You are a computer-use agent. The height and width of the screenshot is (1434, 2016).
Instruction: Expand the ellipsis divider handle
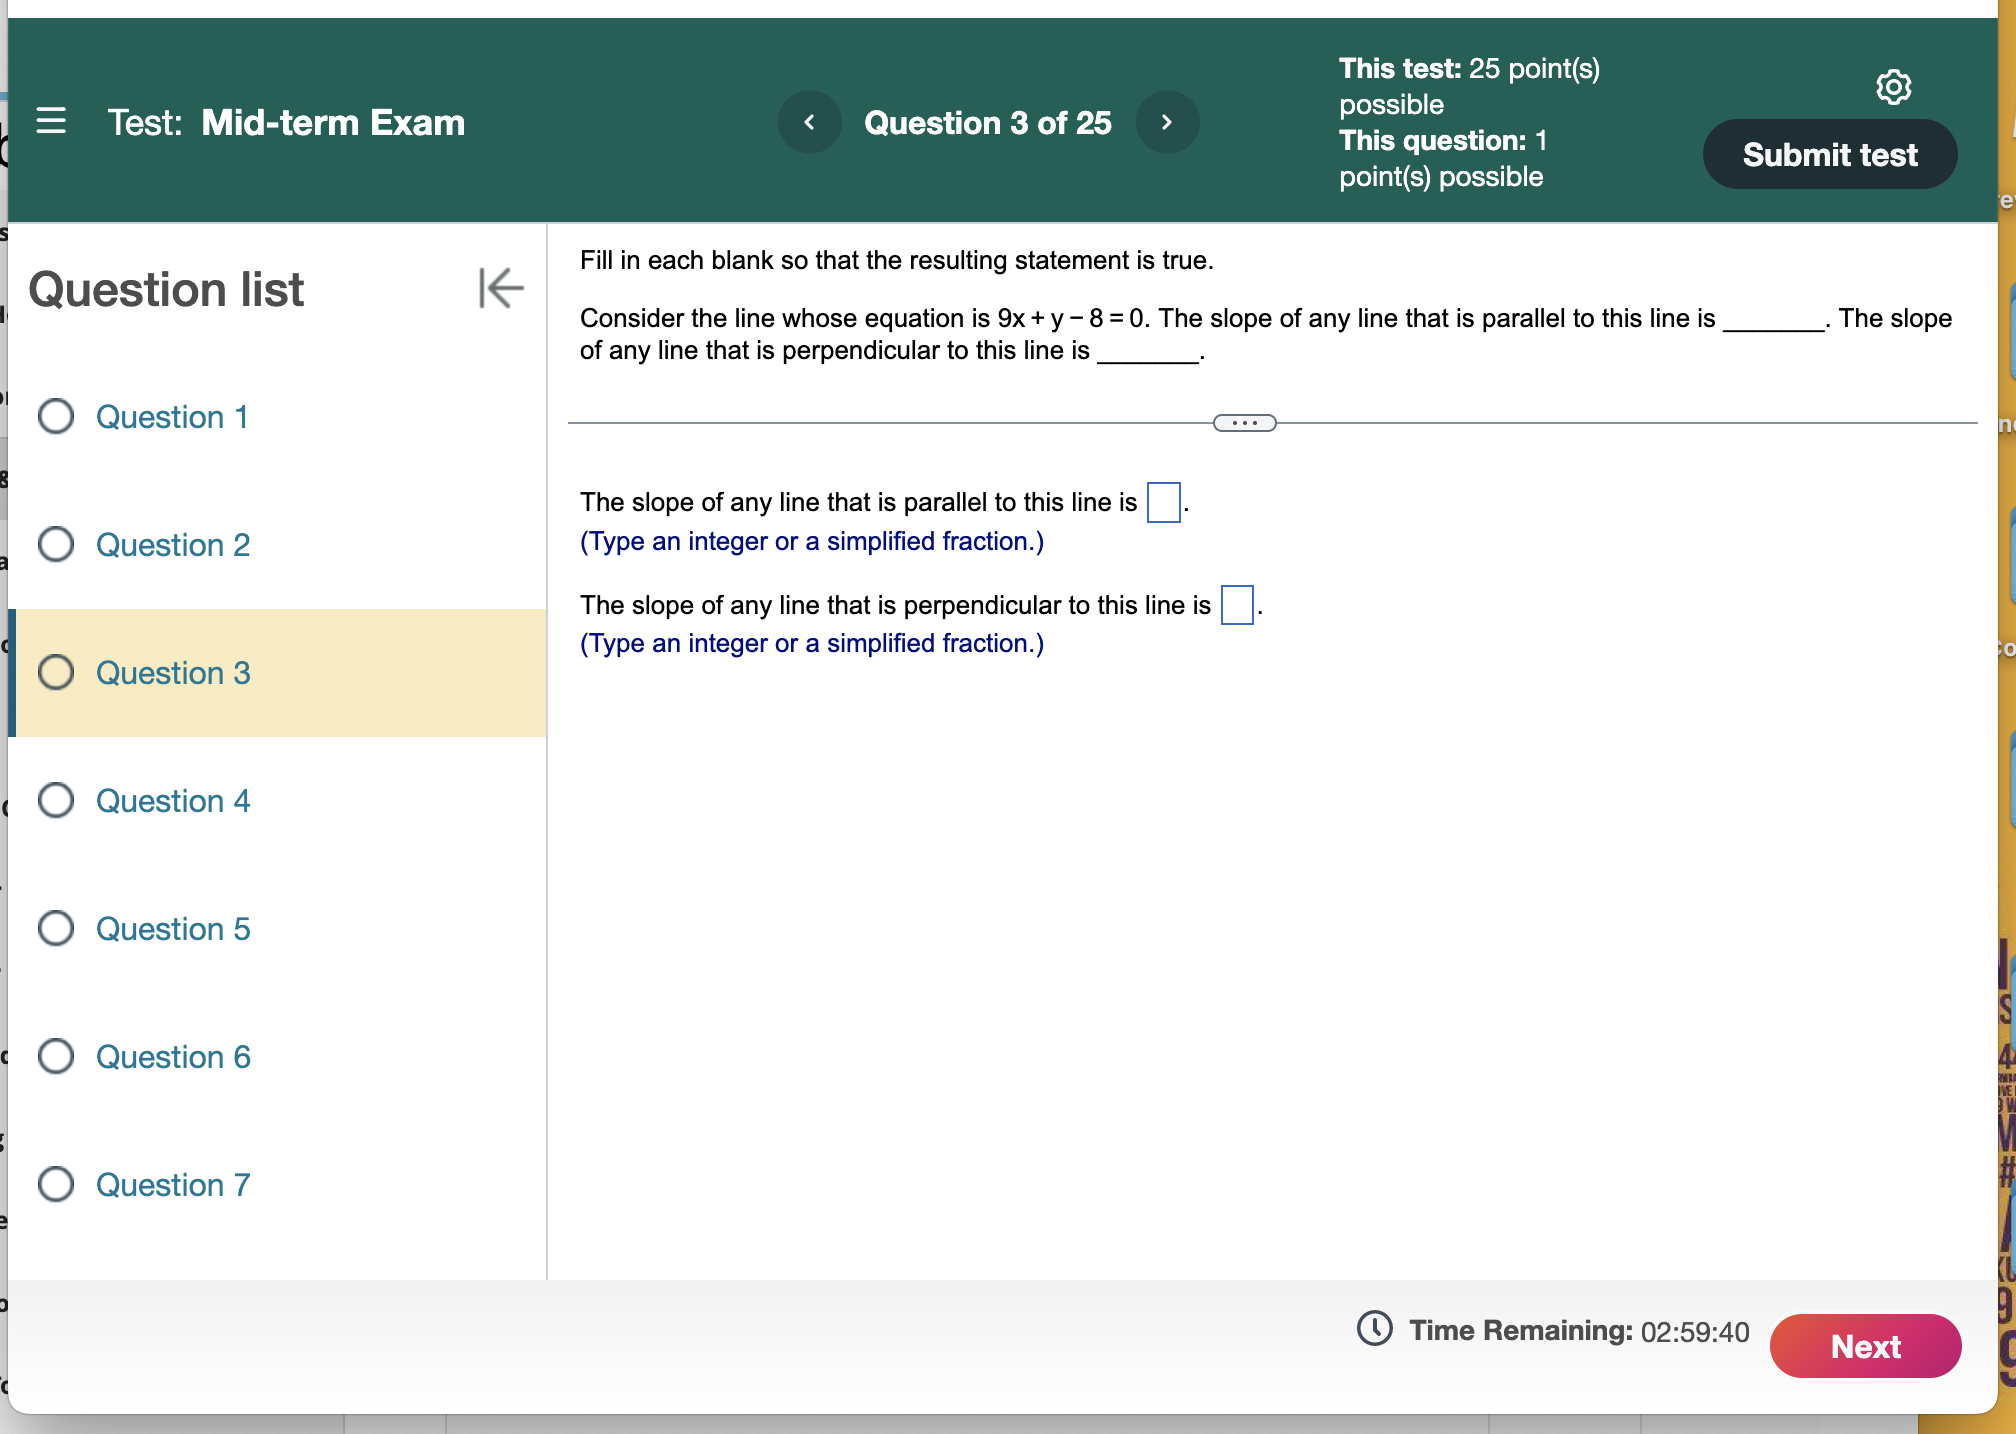click(1244, 423)
